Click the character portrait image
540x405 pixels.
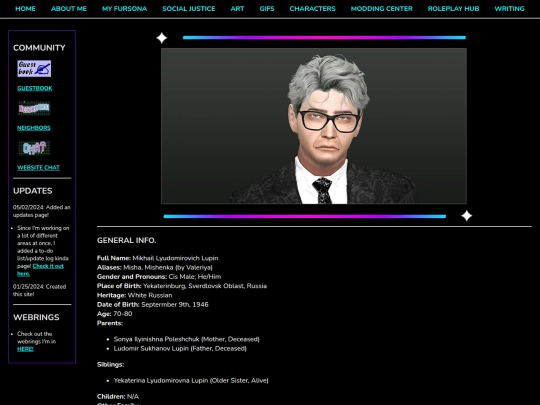click(314, 126)
